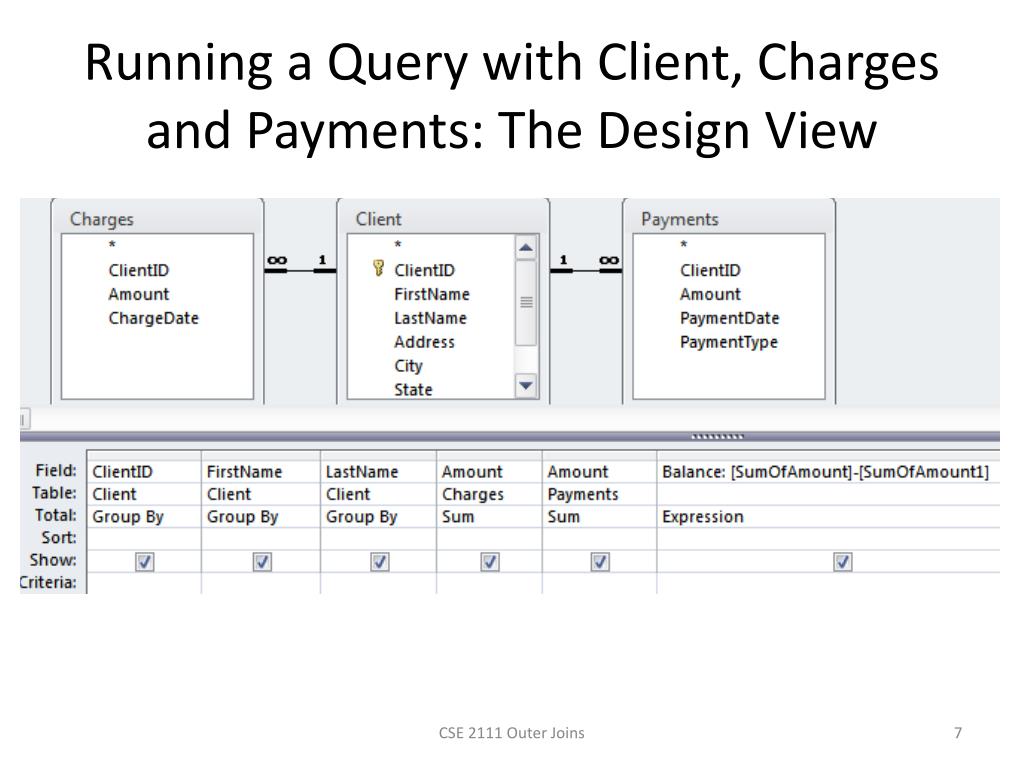Select asterisk in Client table
Viewport: 1024px width, 768px height.
pyautogui.click(x=398, y=246)
